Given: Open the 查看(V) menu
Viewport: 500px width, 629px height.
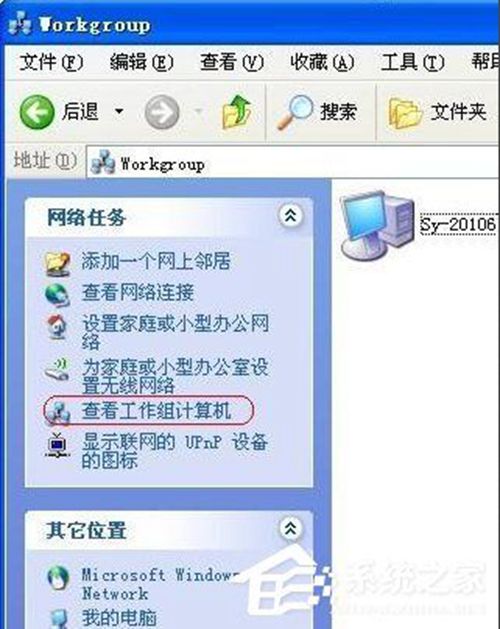Looking at the screenshot, I should 232,62.
